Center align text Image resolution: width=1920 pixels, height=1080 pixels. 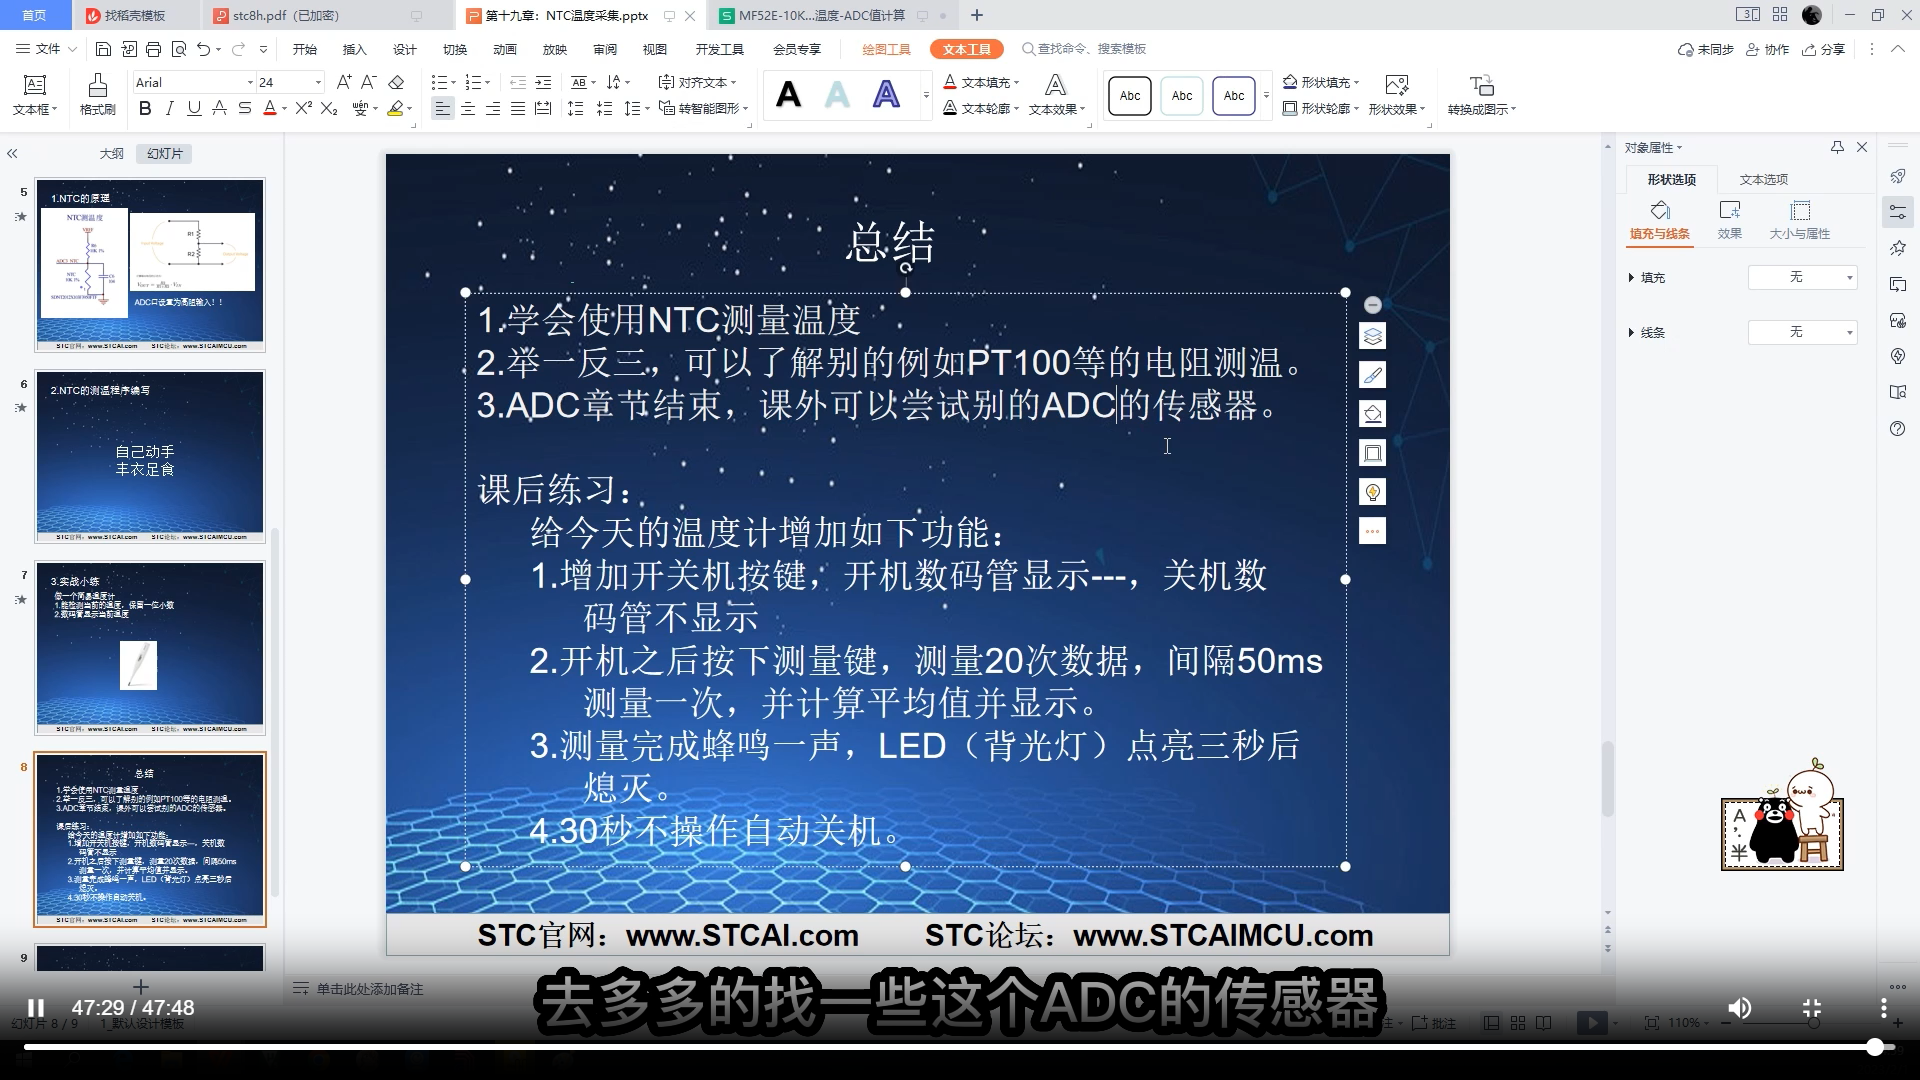468,109
